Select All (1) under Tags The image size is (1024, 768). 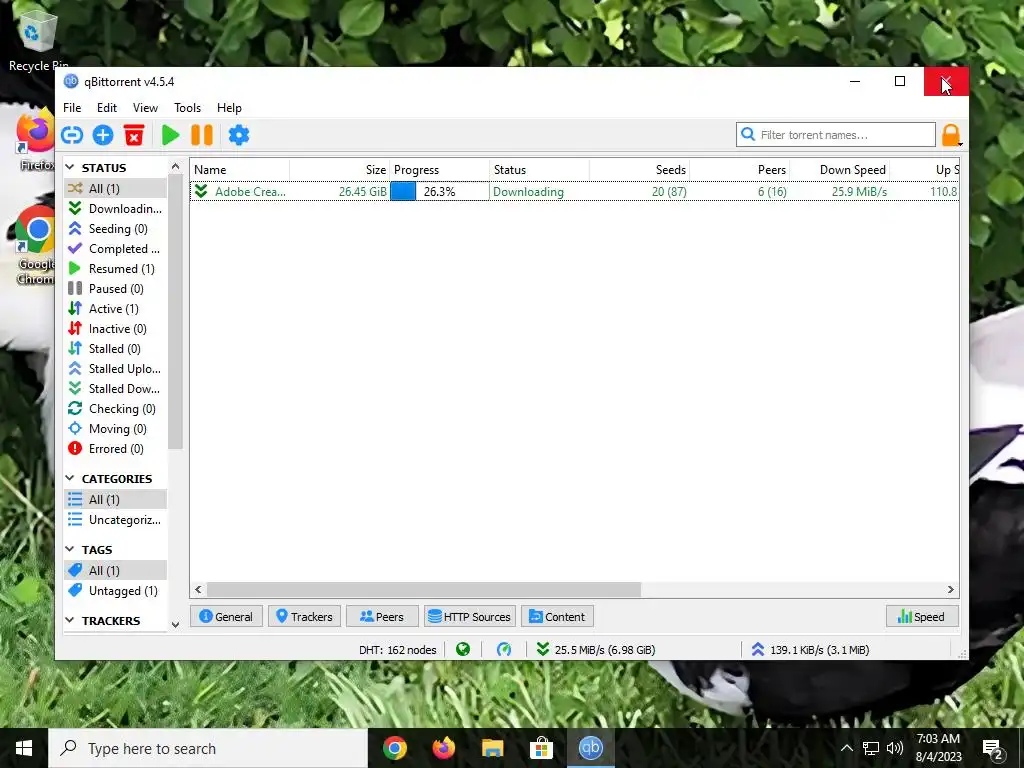pyautogui.click(x=116, y=571)
